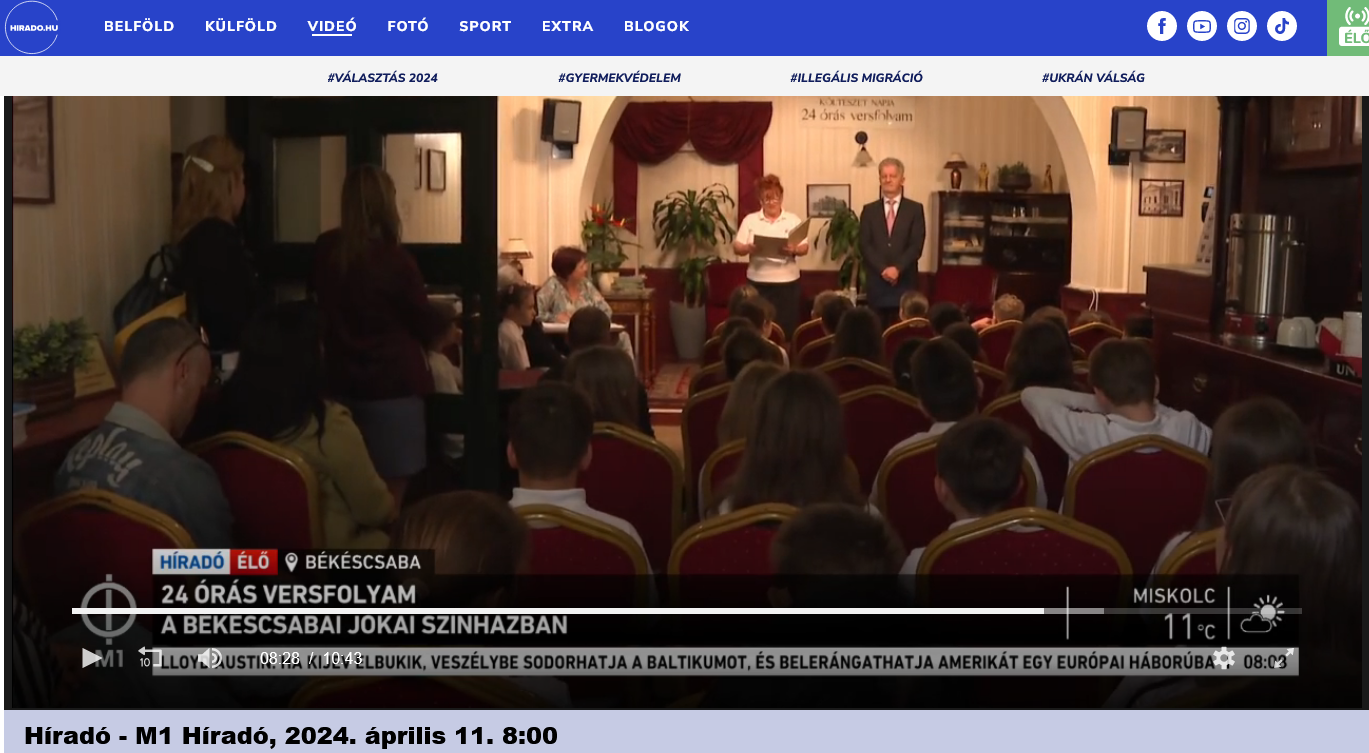Follow the #UKRÁN VÁLSÁG hashtag link
The image size is (1369, 753).
pos(1093,78)
